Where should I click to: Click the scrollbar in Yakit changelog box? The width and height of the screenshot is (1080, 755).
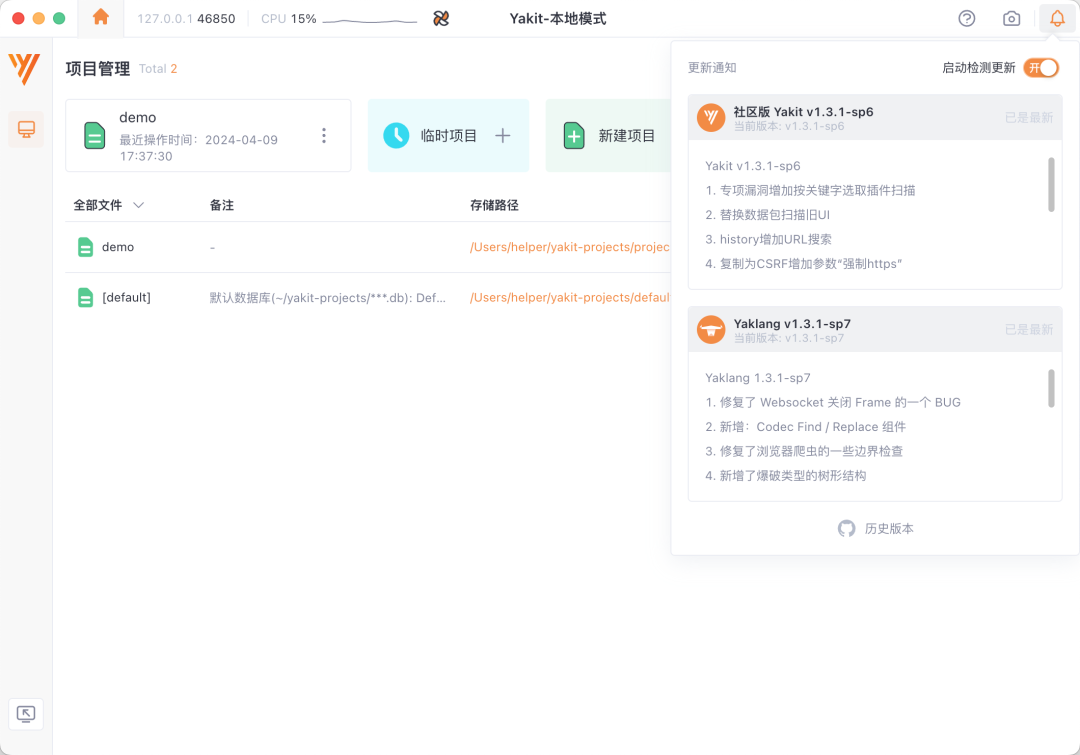pos(1051,185)
